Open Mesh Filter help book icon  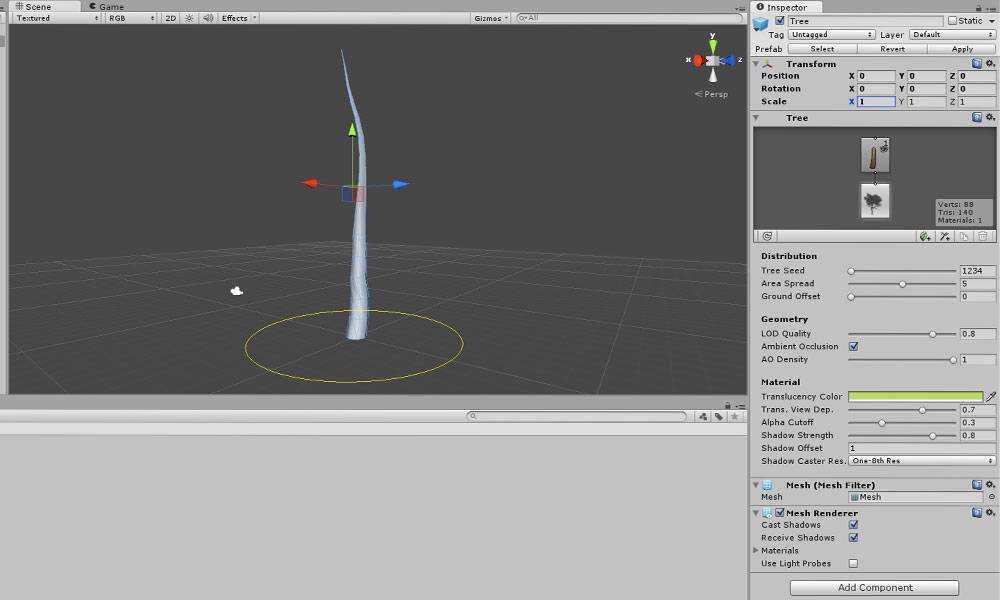tap(977, 484)
